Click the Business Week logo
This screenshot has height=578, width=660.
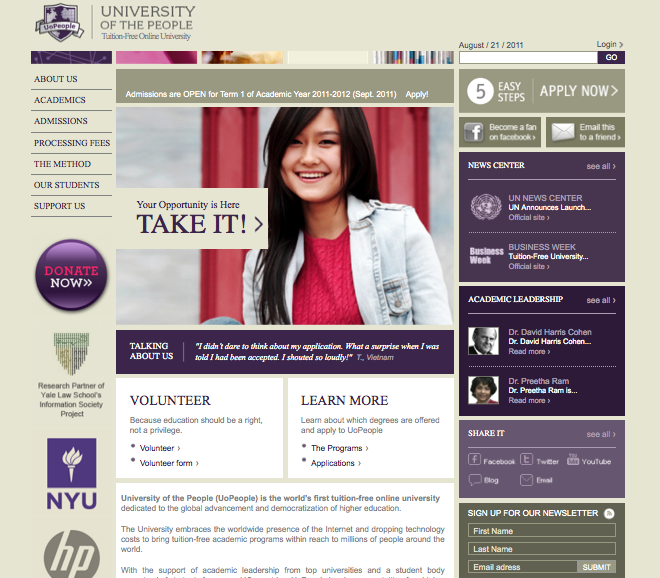pos(486,256)
